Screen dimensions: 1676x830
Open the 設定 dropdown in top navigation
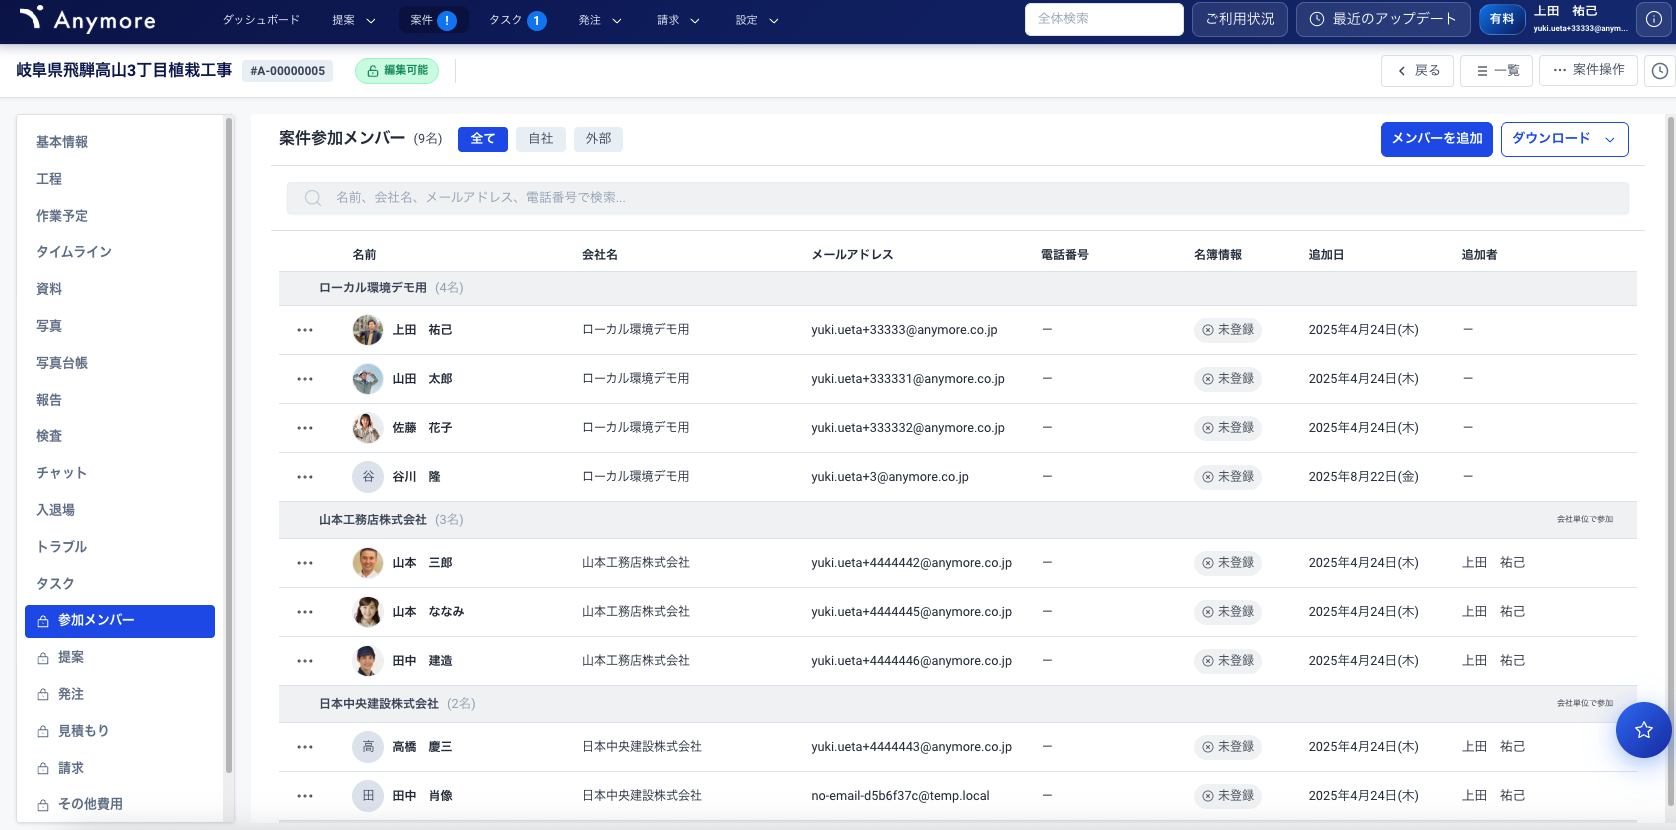[x=756, y=20]
